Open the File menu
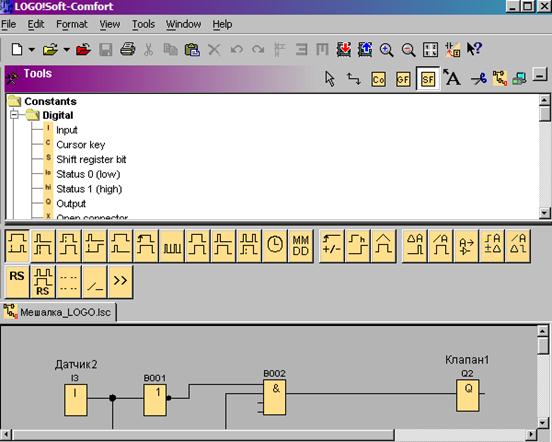The image size is (552, 442). pos(8,24)
